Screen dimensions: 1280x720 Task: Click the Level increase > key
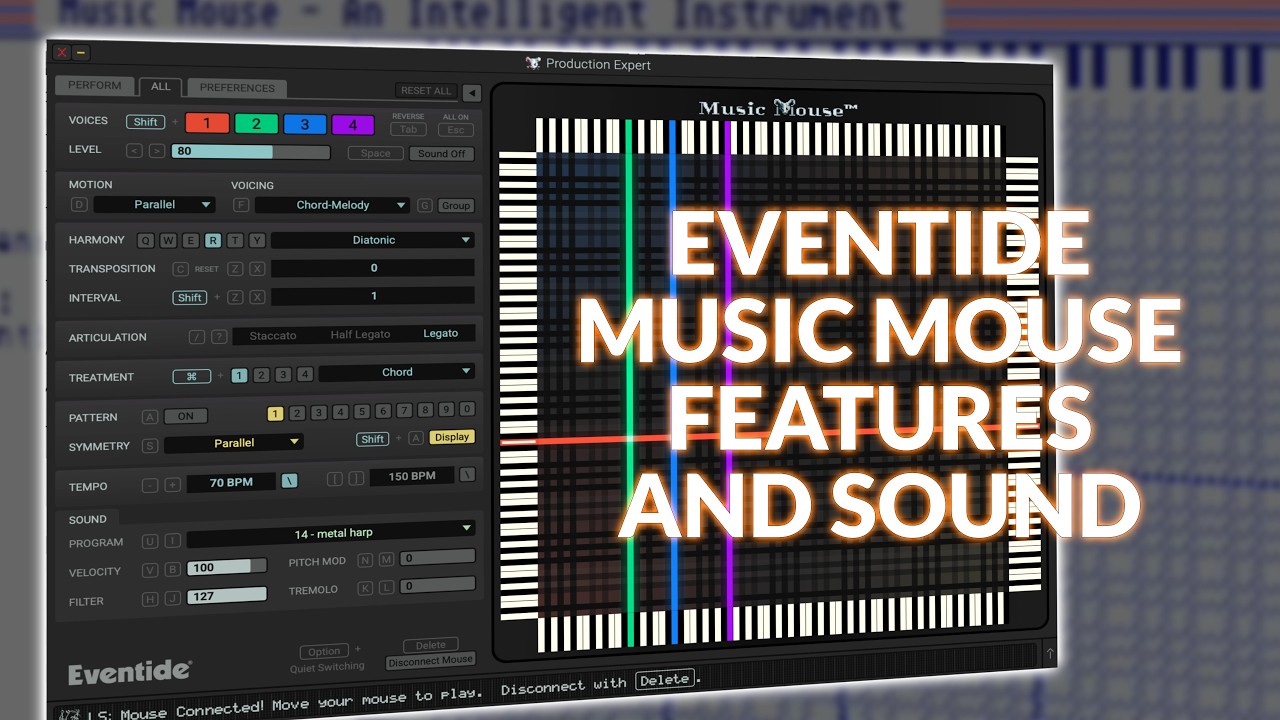[x=157, y=151]
